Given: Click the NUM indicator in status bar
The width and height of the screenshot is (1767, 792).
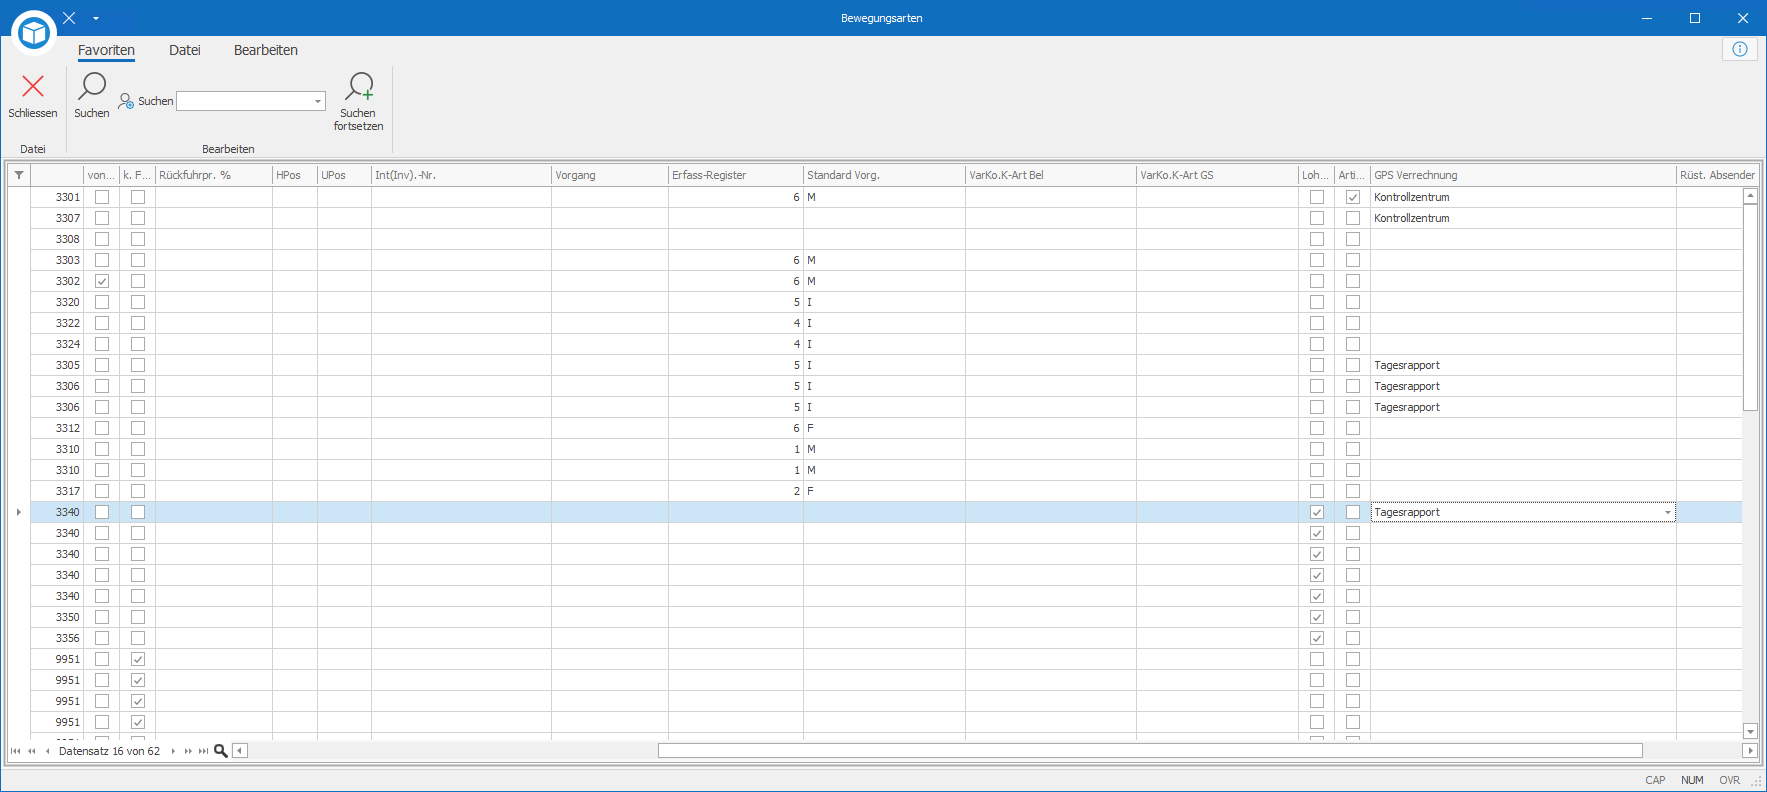Looking at the screenshot, I should click(1692, 780).
